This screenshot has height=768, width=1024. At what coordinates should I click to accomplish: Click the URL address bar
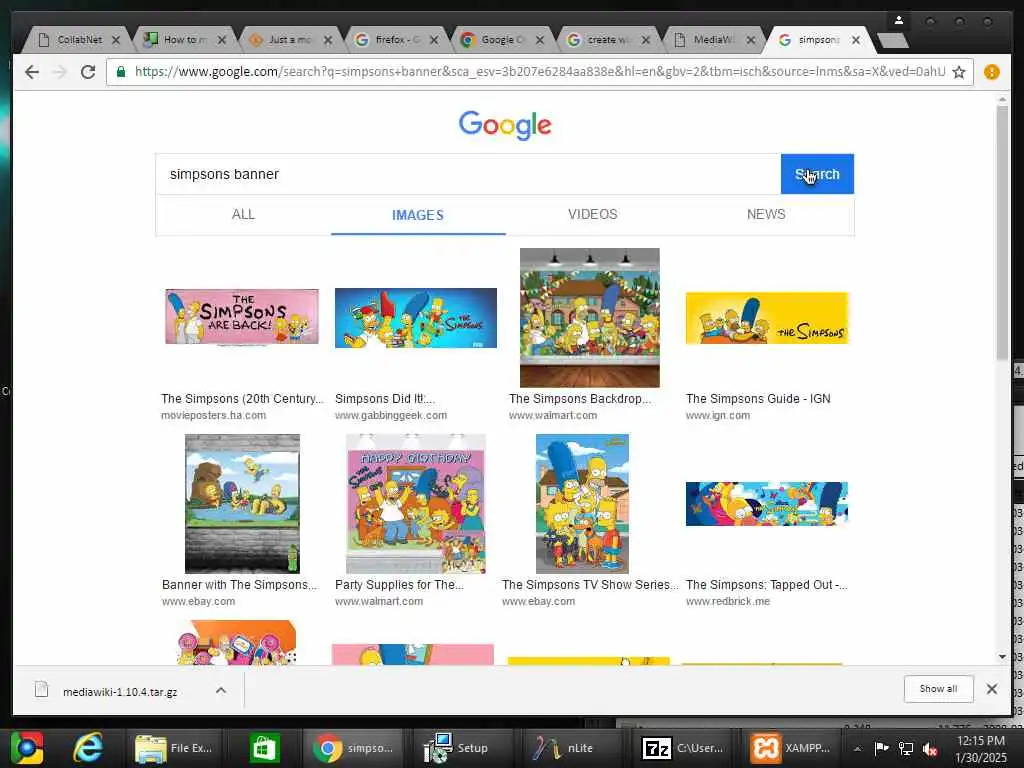point(539,72)
